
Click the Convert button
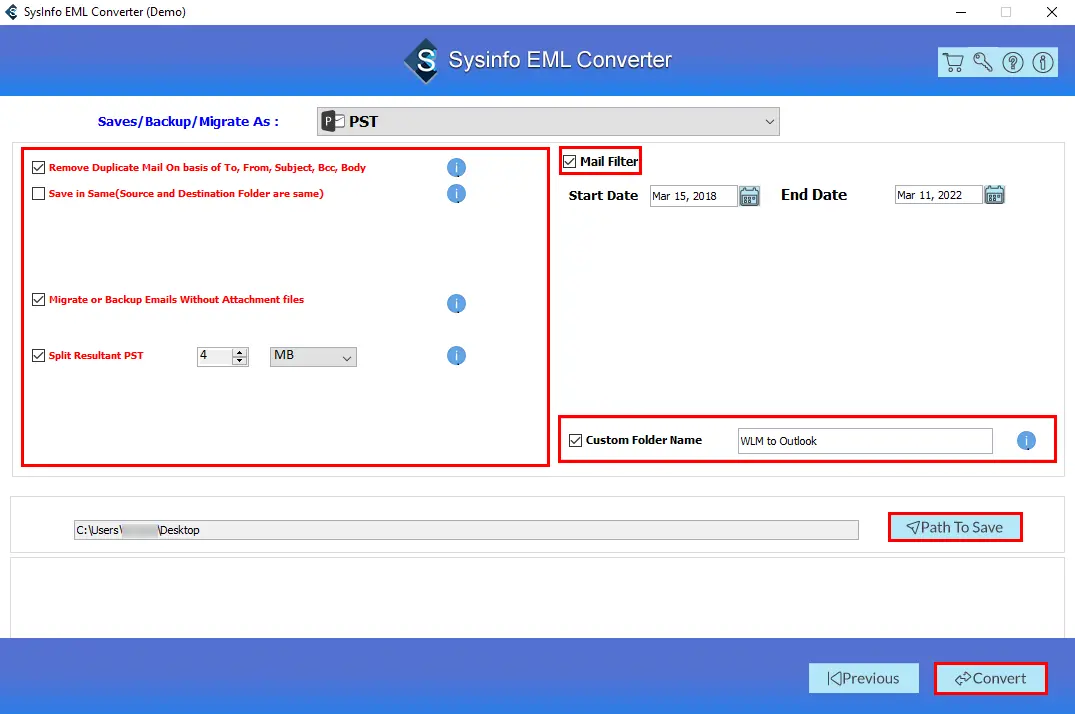[991, 678]
